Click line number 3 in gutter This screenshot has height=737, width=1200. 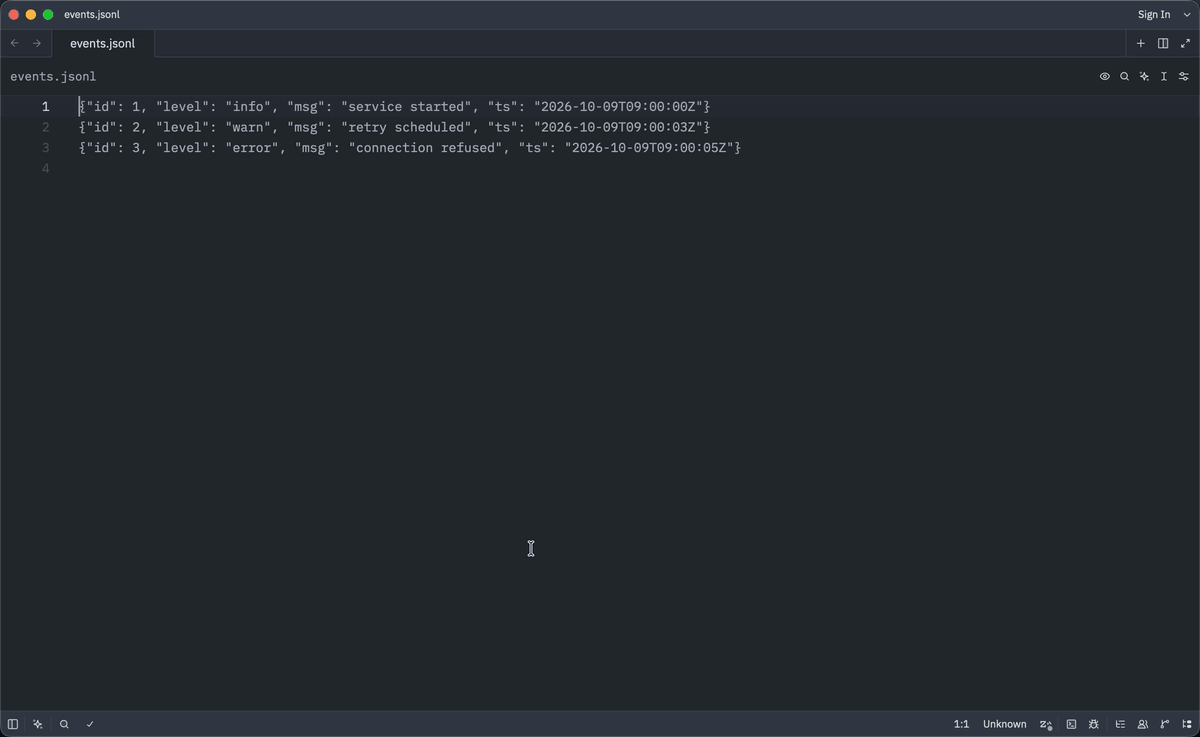[45, 148]
